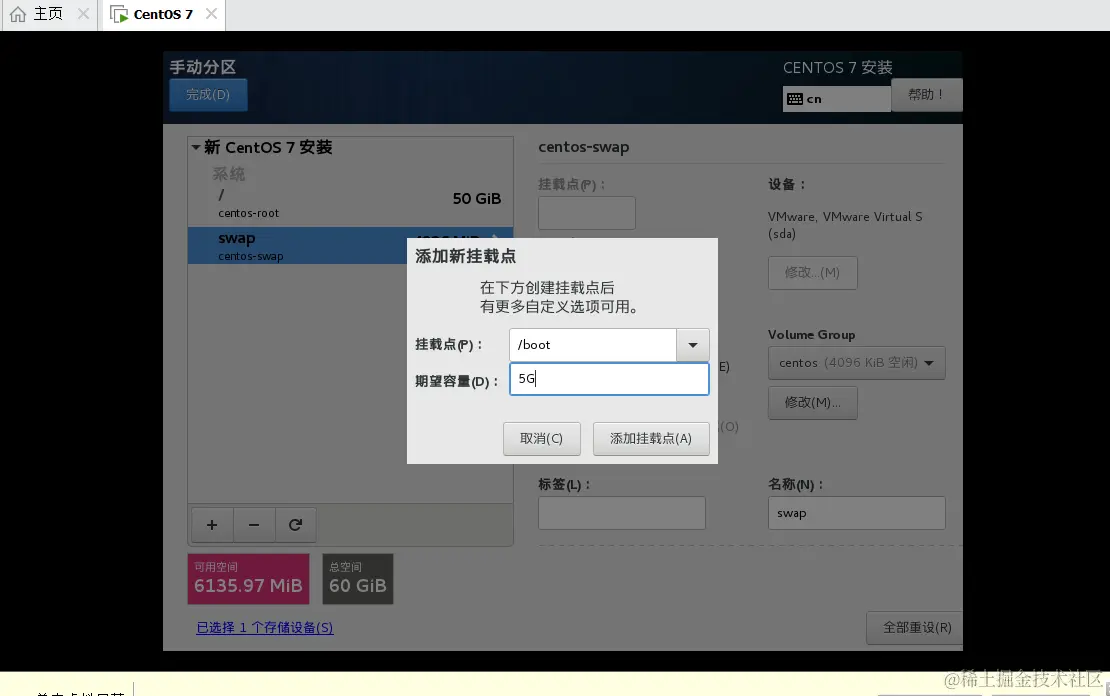Click the 全部重设(R) reset all button
1110x696 pixels.
[x=917, y=628]
